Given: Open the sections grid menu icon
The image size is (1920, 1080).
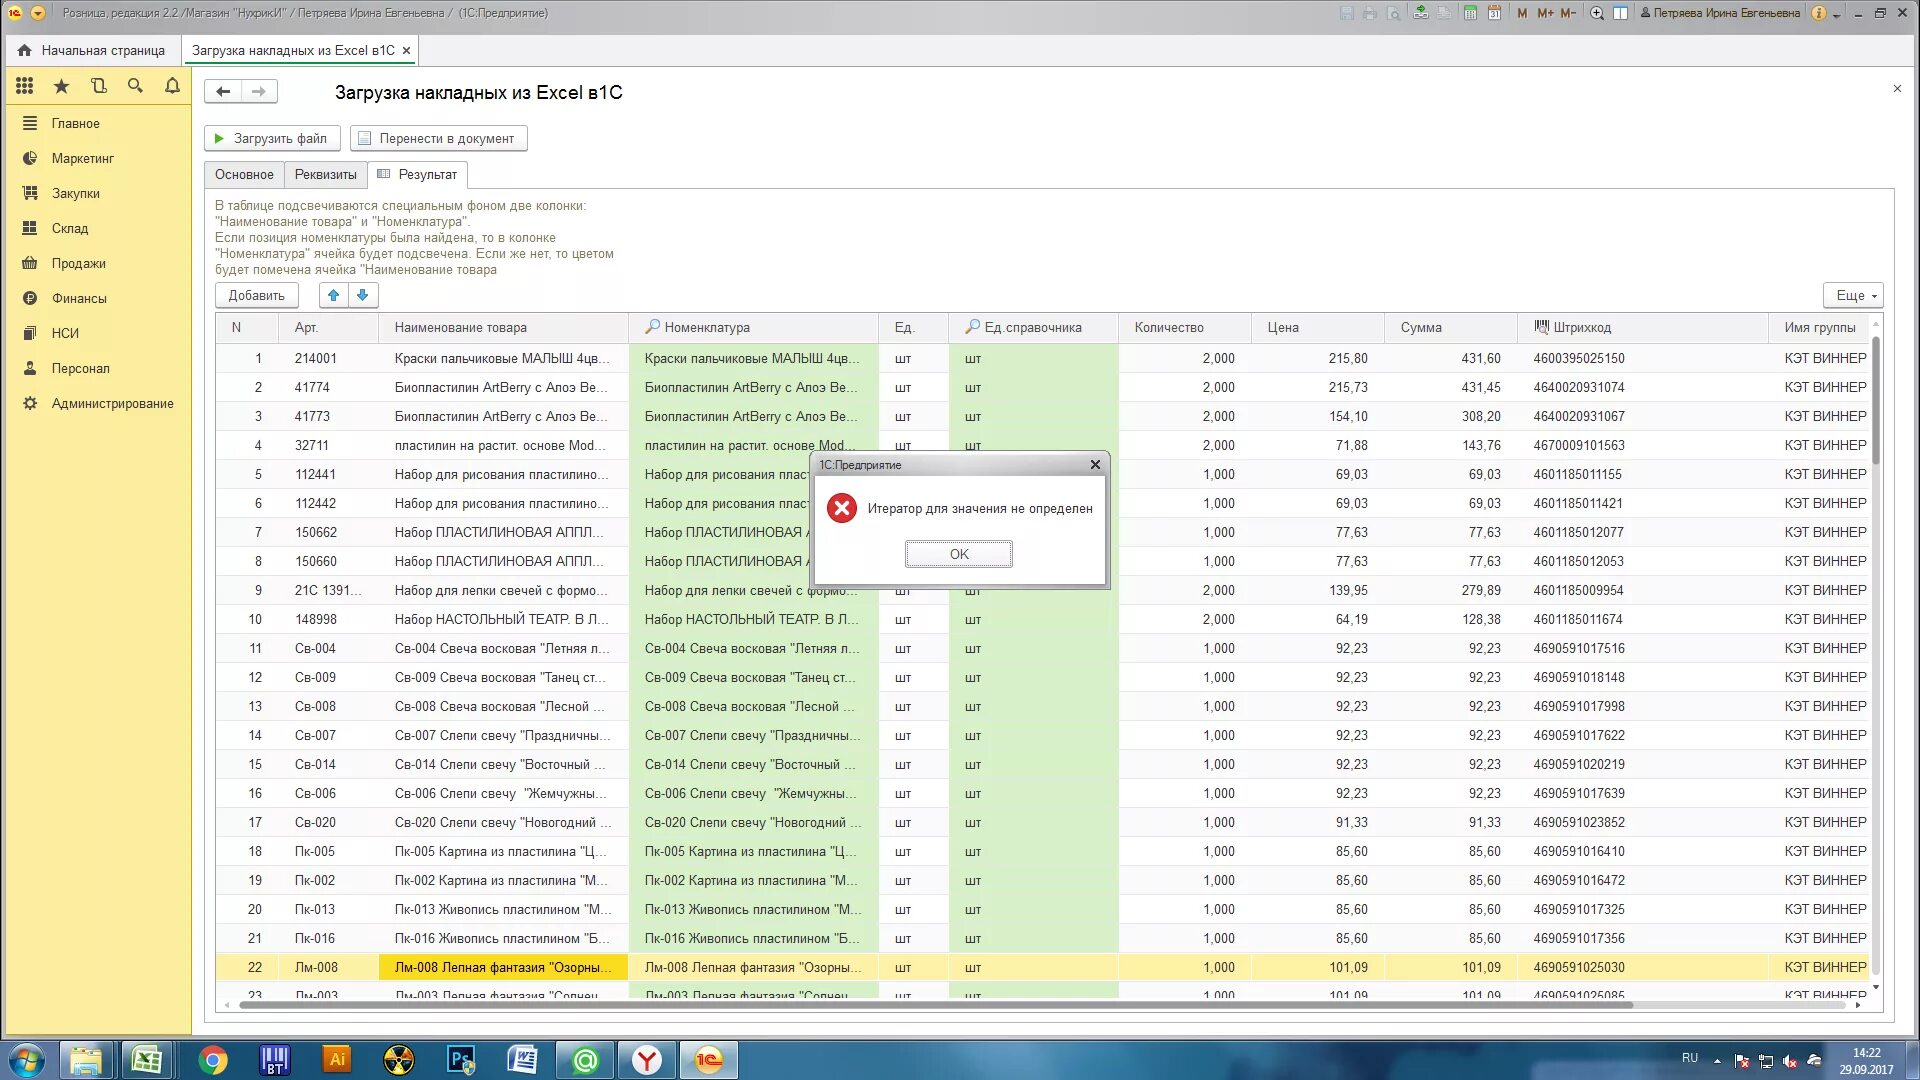Looking at the screenshot, I should 24,86.
